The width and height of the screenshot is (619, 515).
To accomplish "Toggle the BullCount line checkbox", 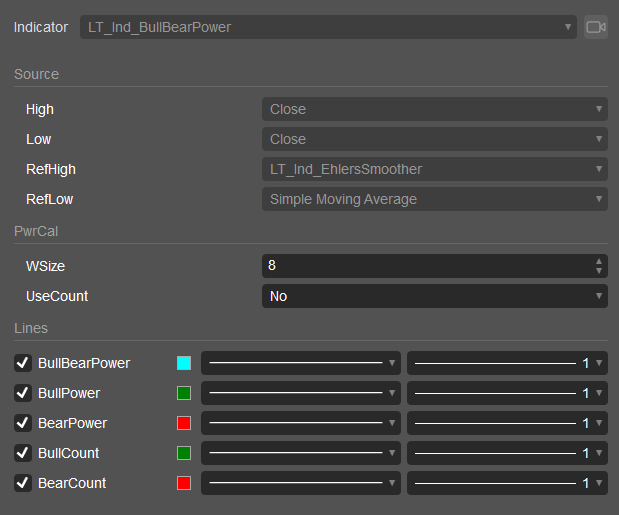I will point(23,453).
